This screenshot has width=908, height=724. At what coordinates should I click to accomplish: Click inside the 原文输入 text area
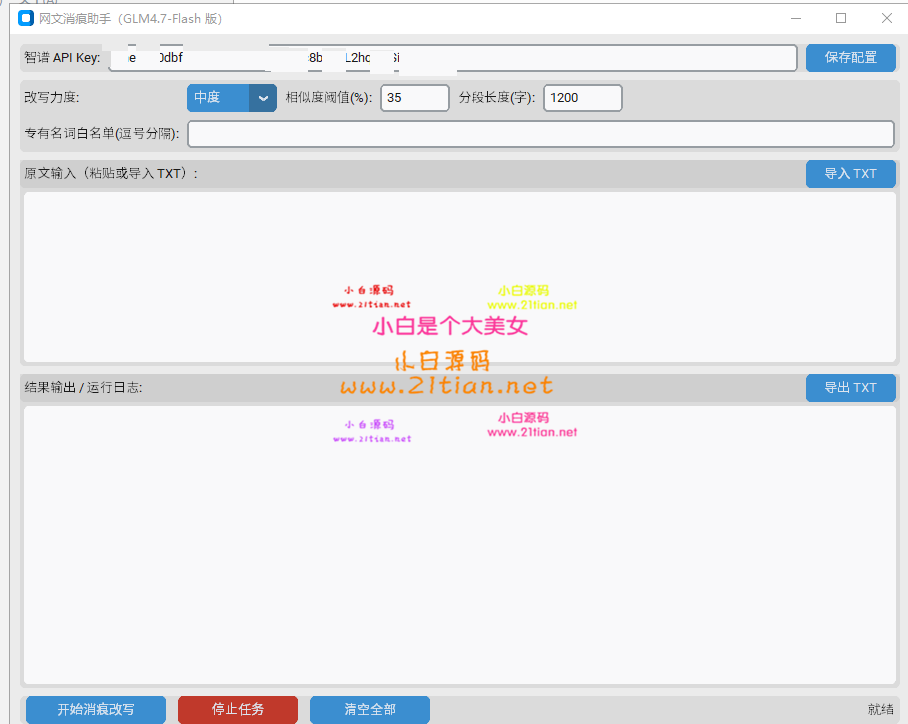coord(460,277)
